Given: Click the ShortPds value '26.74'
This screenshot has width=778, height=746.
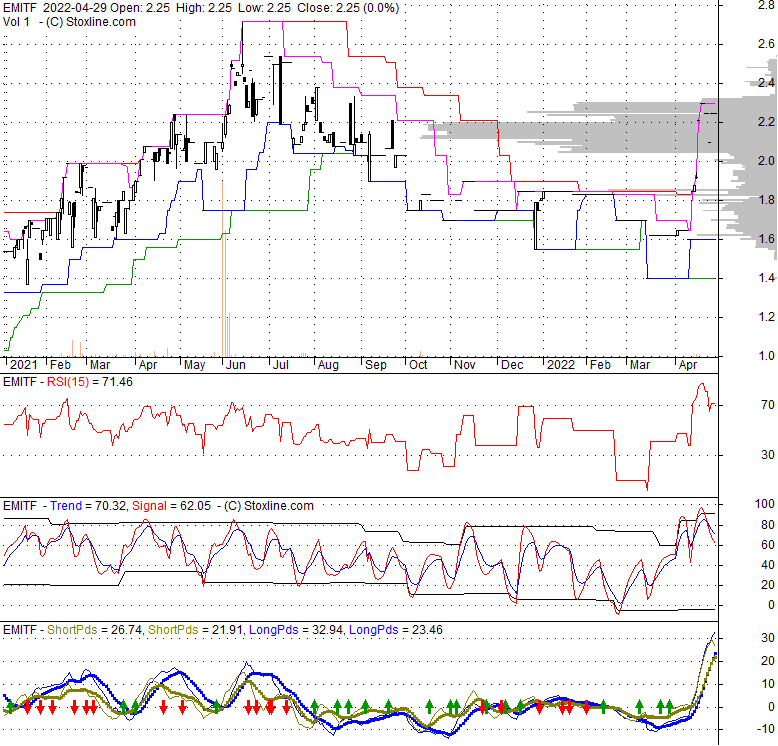Looking at the screenshot, I should (126, 630).
